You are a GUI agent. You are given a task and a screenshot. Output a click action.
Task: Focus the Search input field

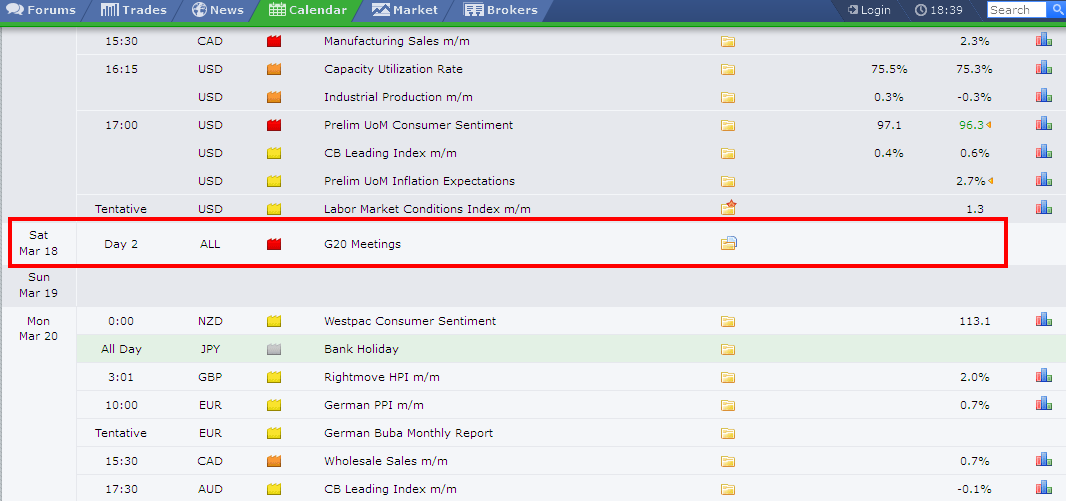(1016, 10)
